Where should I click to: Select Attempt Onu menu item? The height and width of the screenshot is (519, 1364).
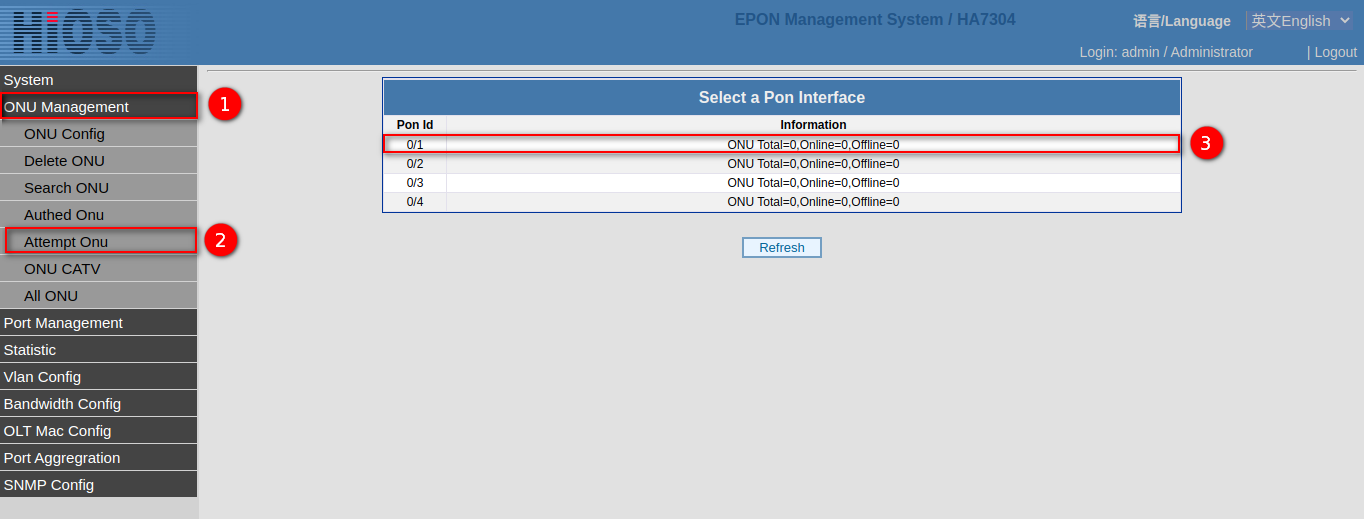(x=66, y=242)
